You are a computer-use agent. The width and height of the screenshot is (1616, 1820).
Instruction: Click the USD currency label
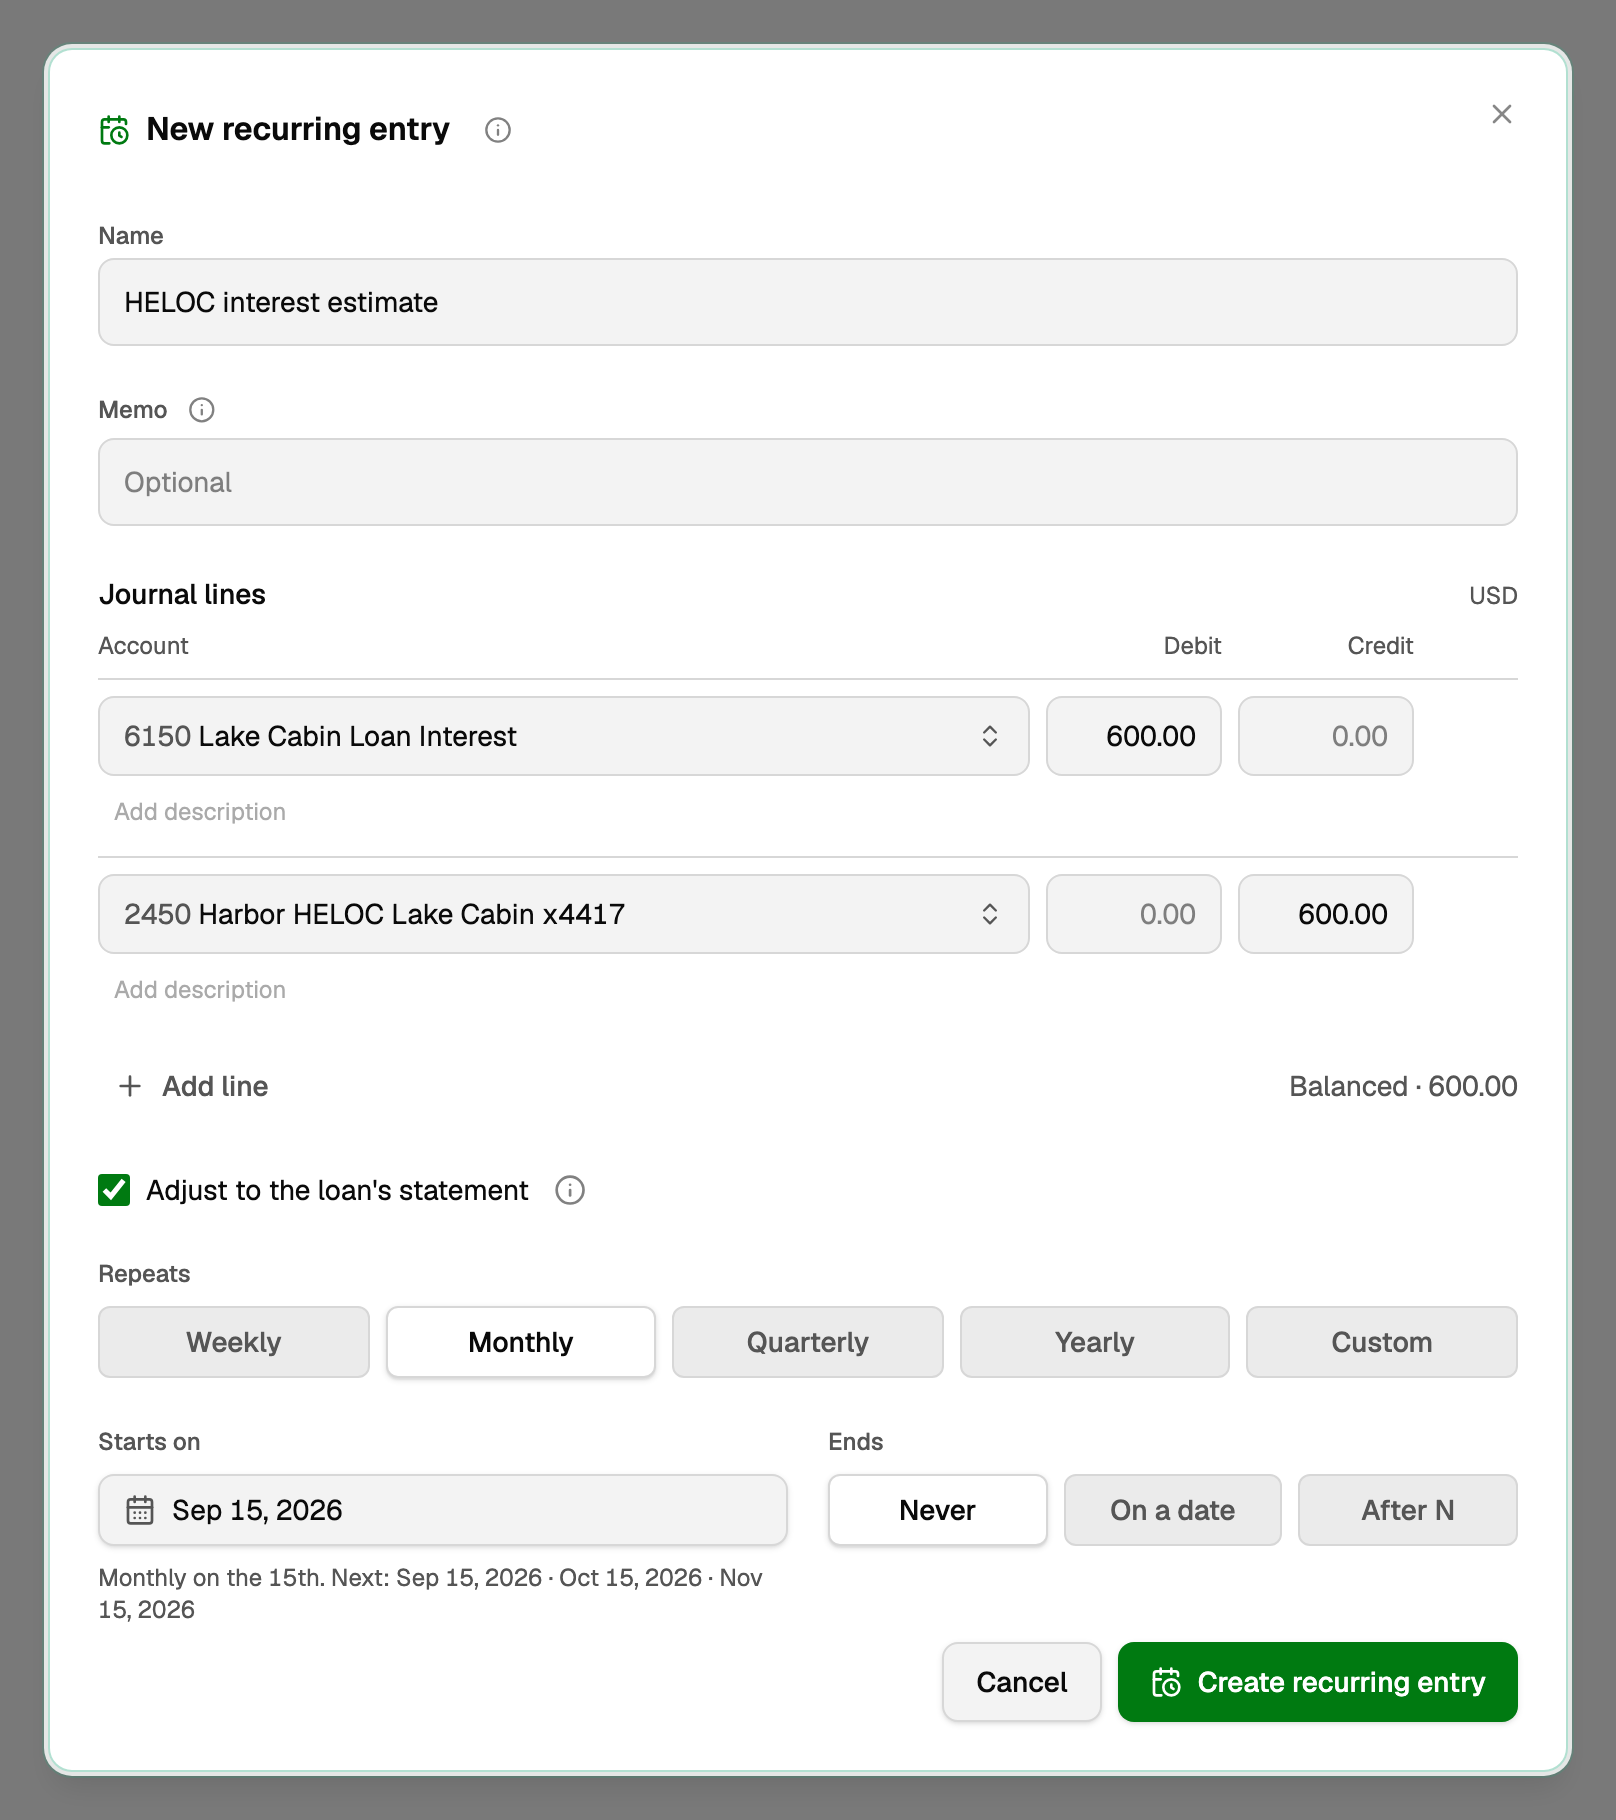pyautogui.click(x=1493, y=596)
